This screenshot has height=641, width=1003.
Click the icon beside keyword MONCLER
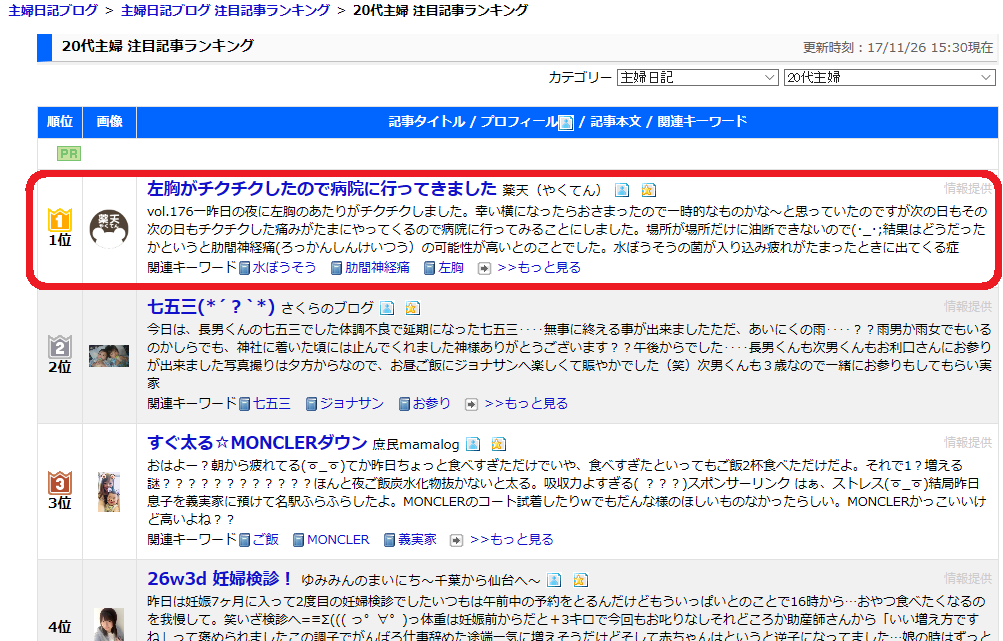coord(298,541)
